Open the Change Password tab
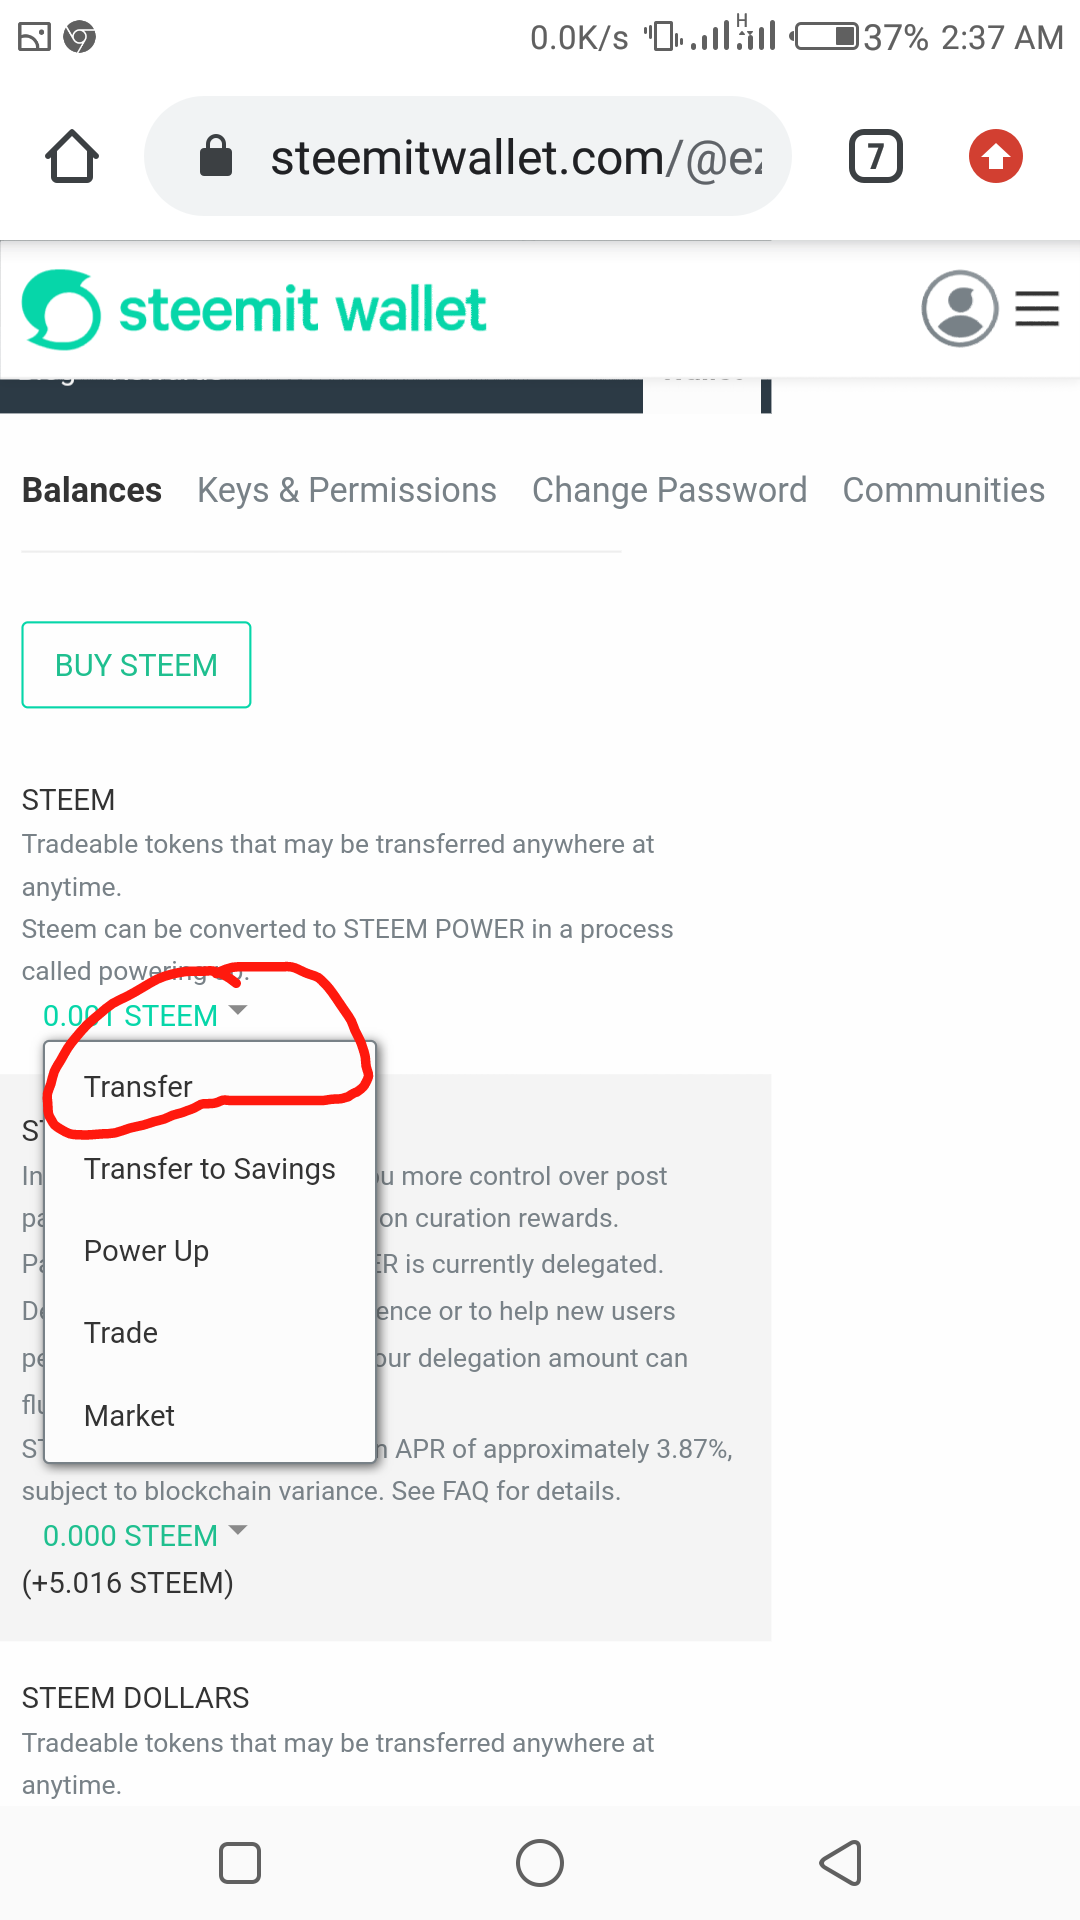Image resolution: width=1080 pixels, height=1920 pixels. tap(669, 490)
